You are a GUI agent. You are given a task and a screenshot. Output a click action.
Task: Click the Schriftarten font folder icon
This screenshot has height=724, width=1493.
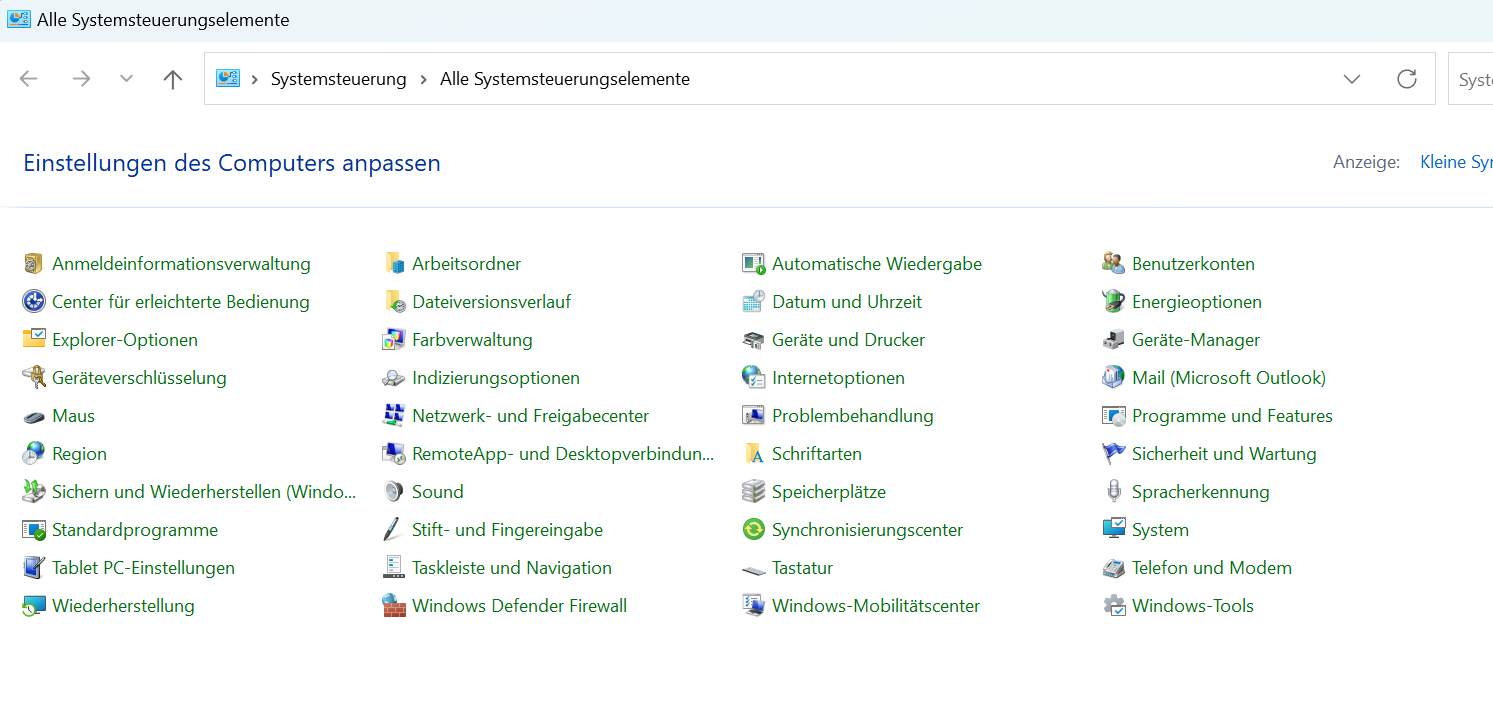coord(754,454)
